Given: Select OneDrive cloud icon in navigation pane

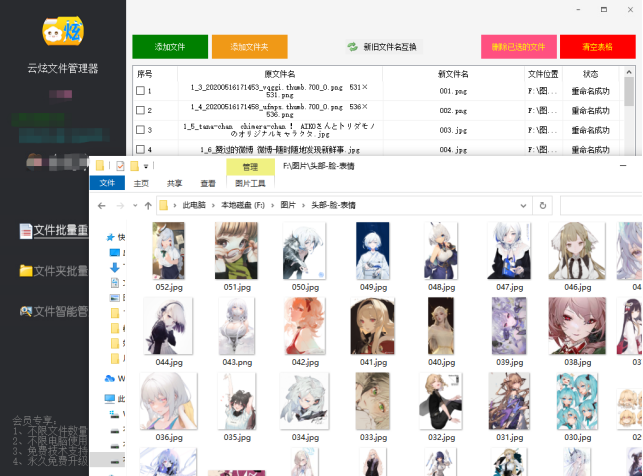Looking at the screenshot, I should tap(109, 378).
